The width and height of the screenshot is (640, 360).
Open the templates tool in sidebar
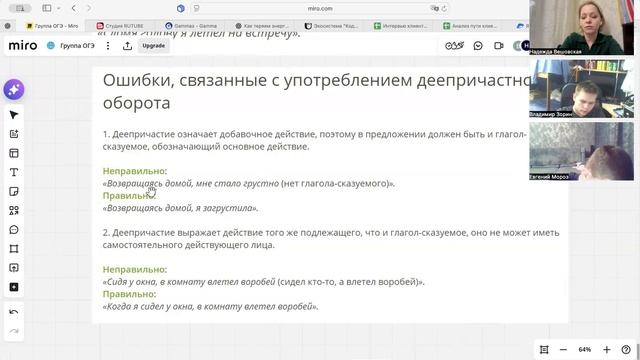(14, 153)
